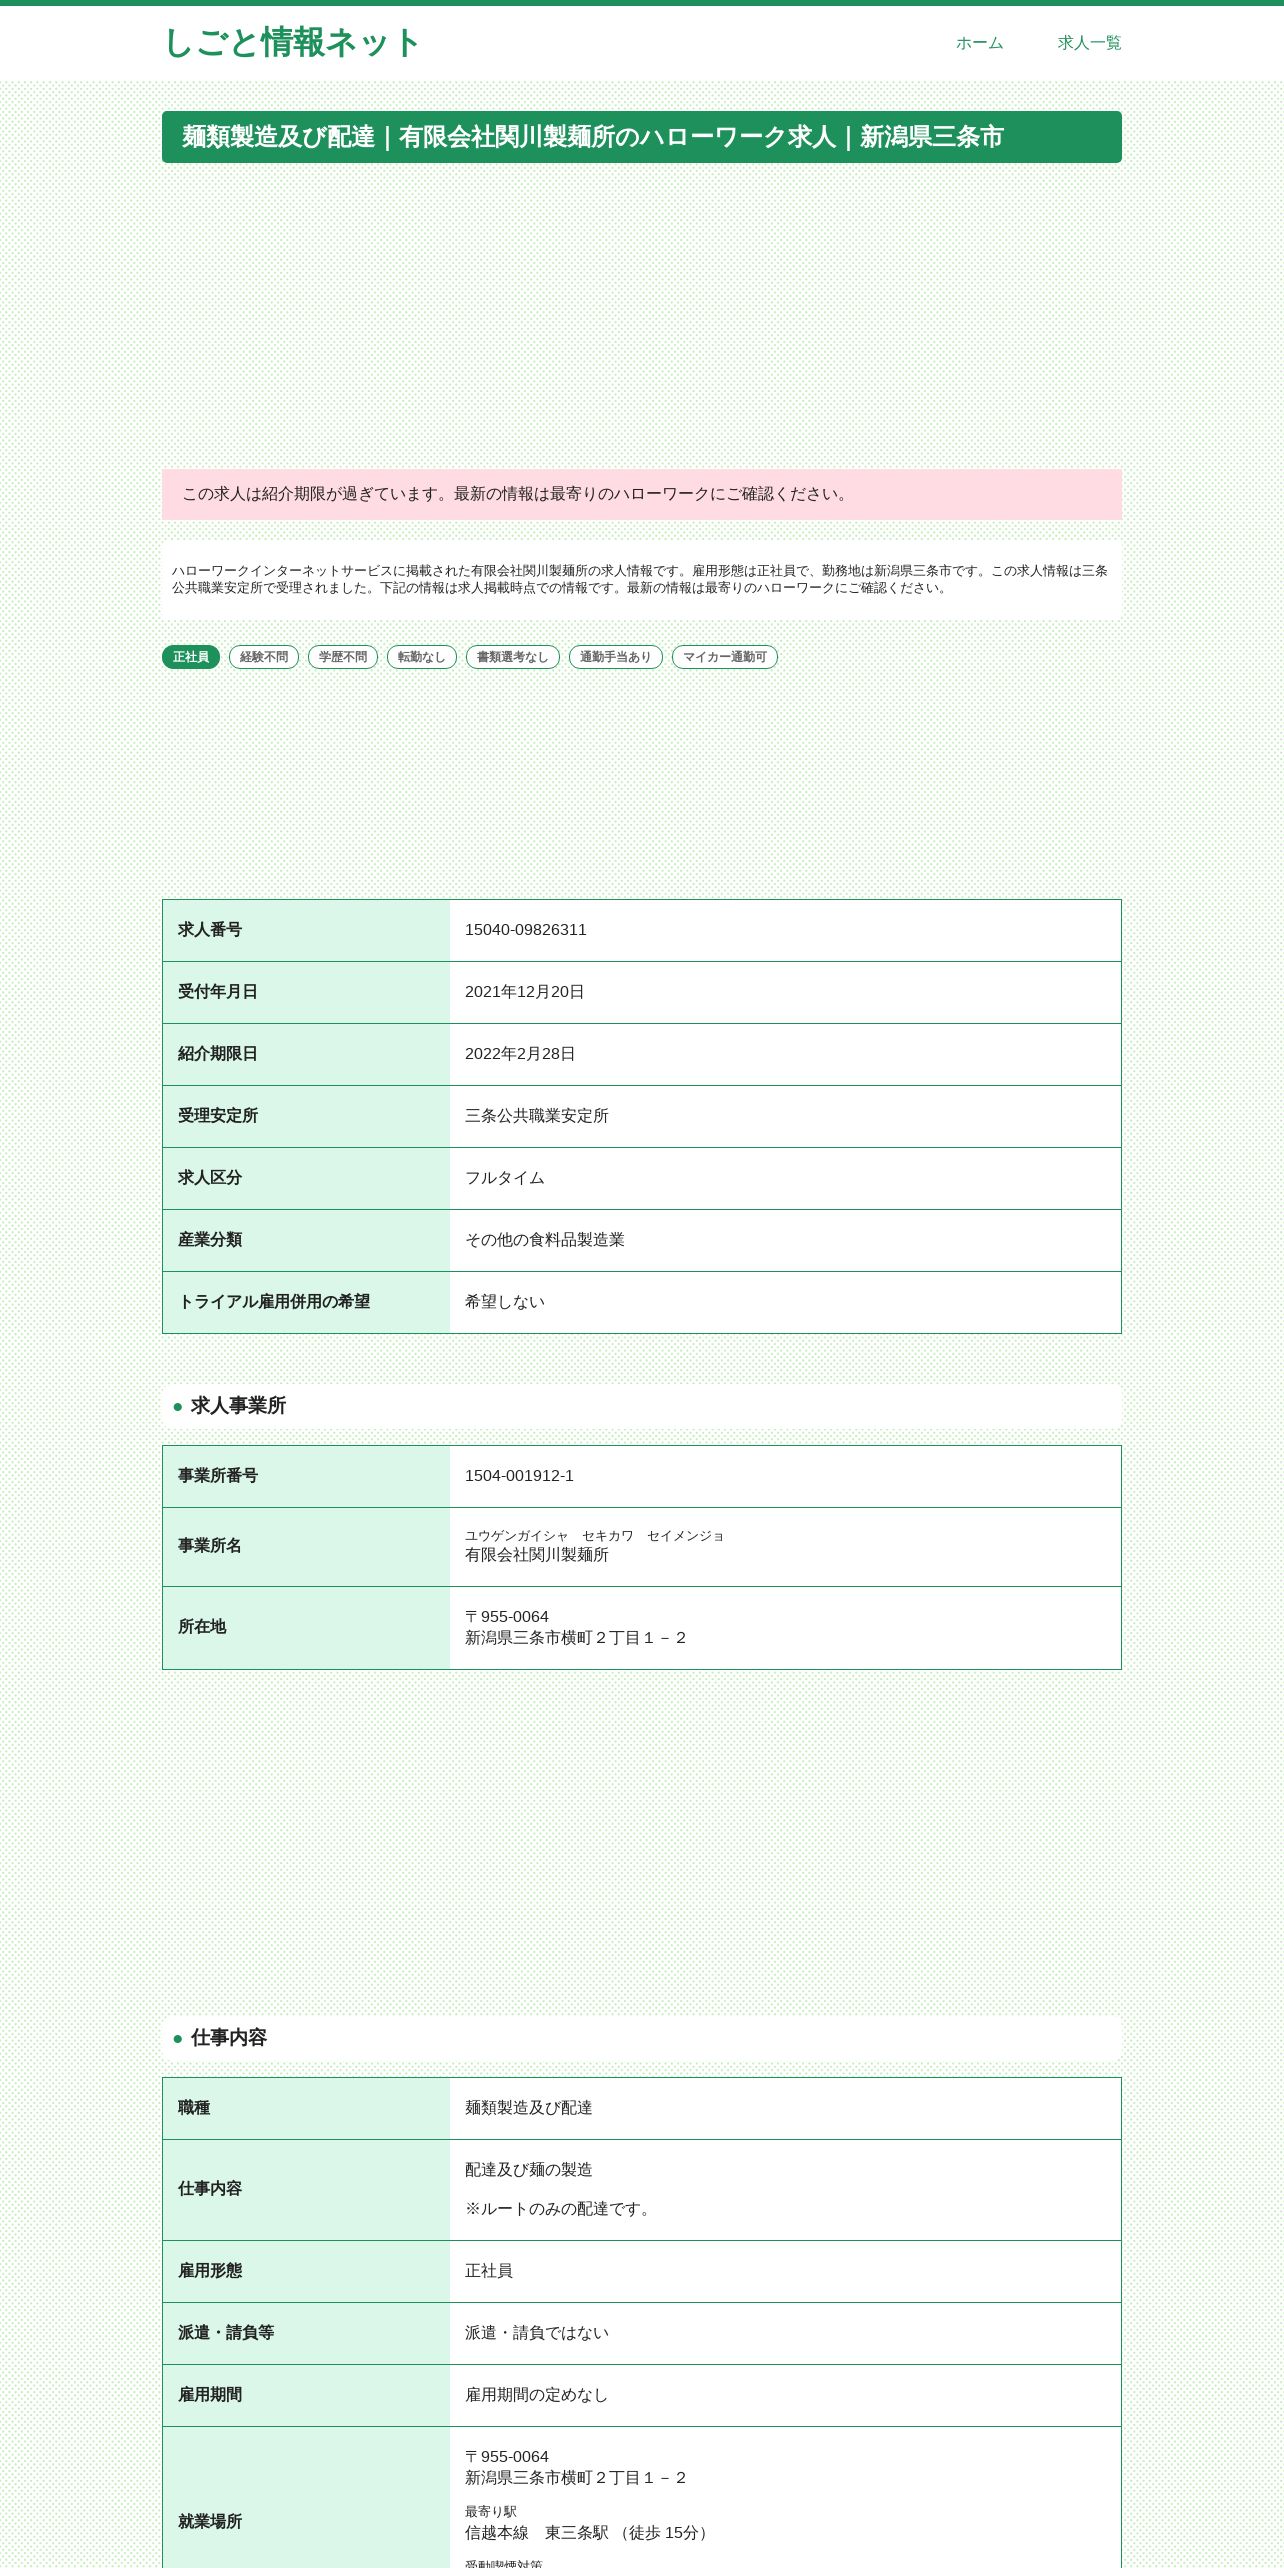Click the 求人番号 row label
1284x2568 pixels.
click(210, 930)
